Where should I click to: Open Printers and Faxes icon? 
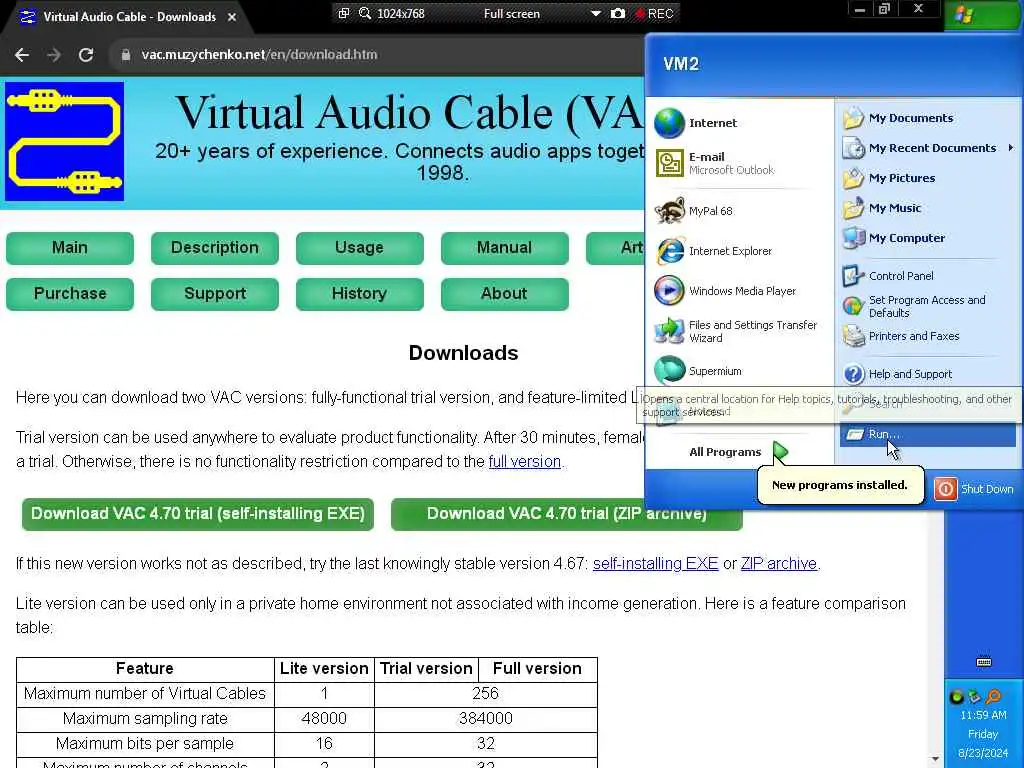(x=853, y=336)
